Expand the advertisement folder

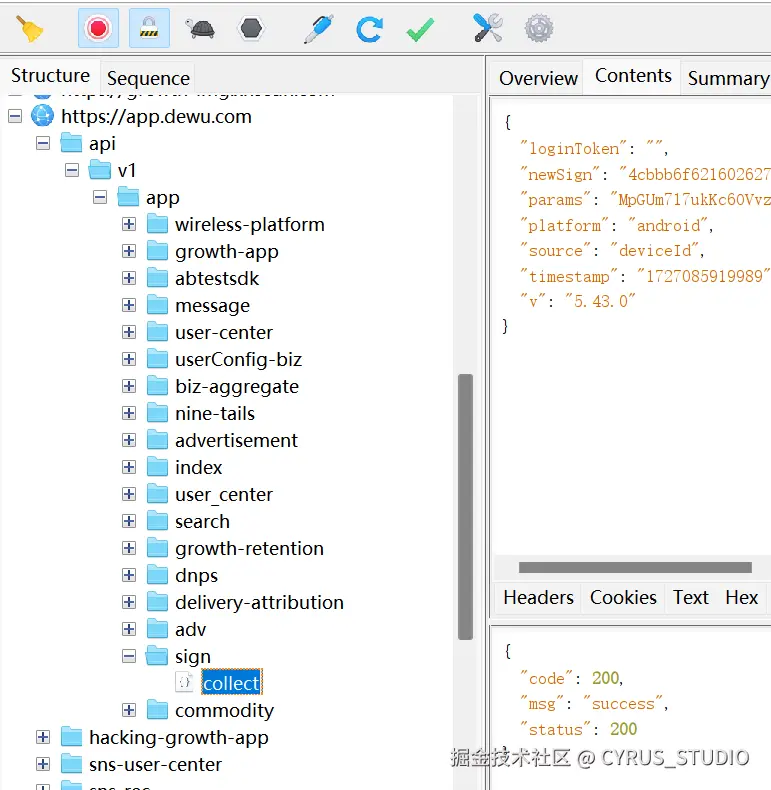(129, 440)
